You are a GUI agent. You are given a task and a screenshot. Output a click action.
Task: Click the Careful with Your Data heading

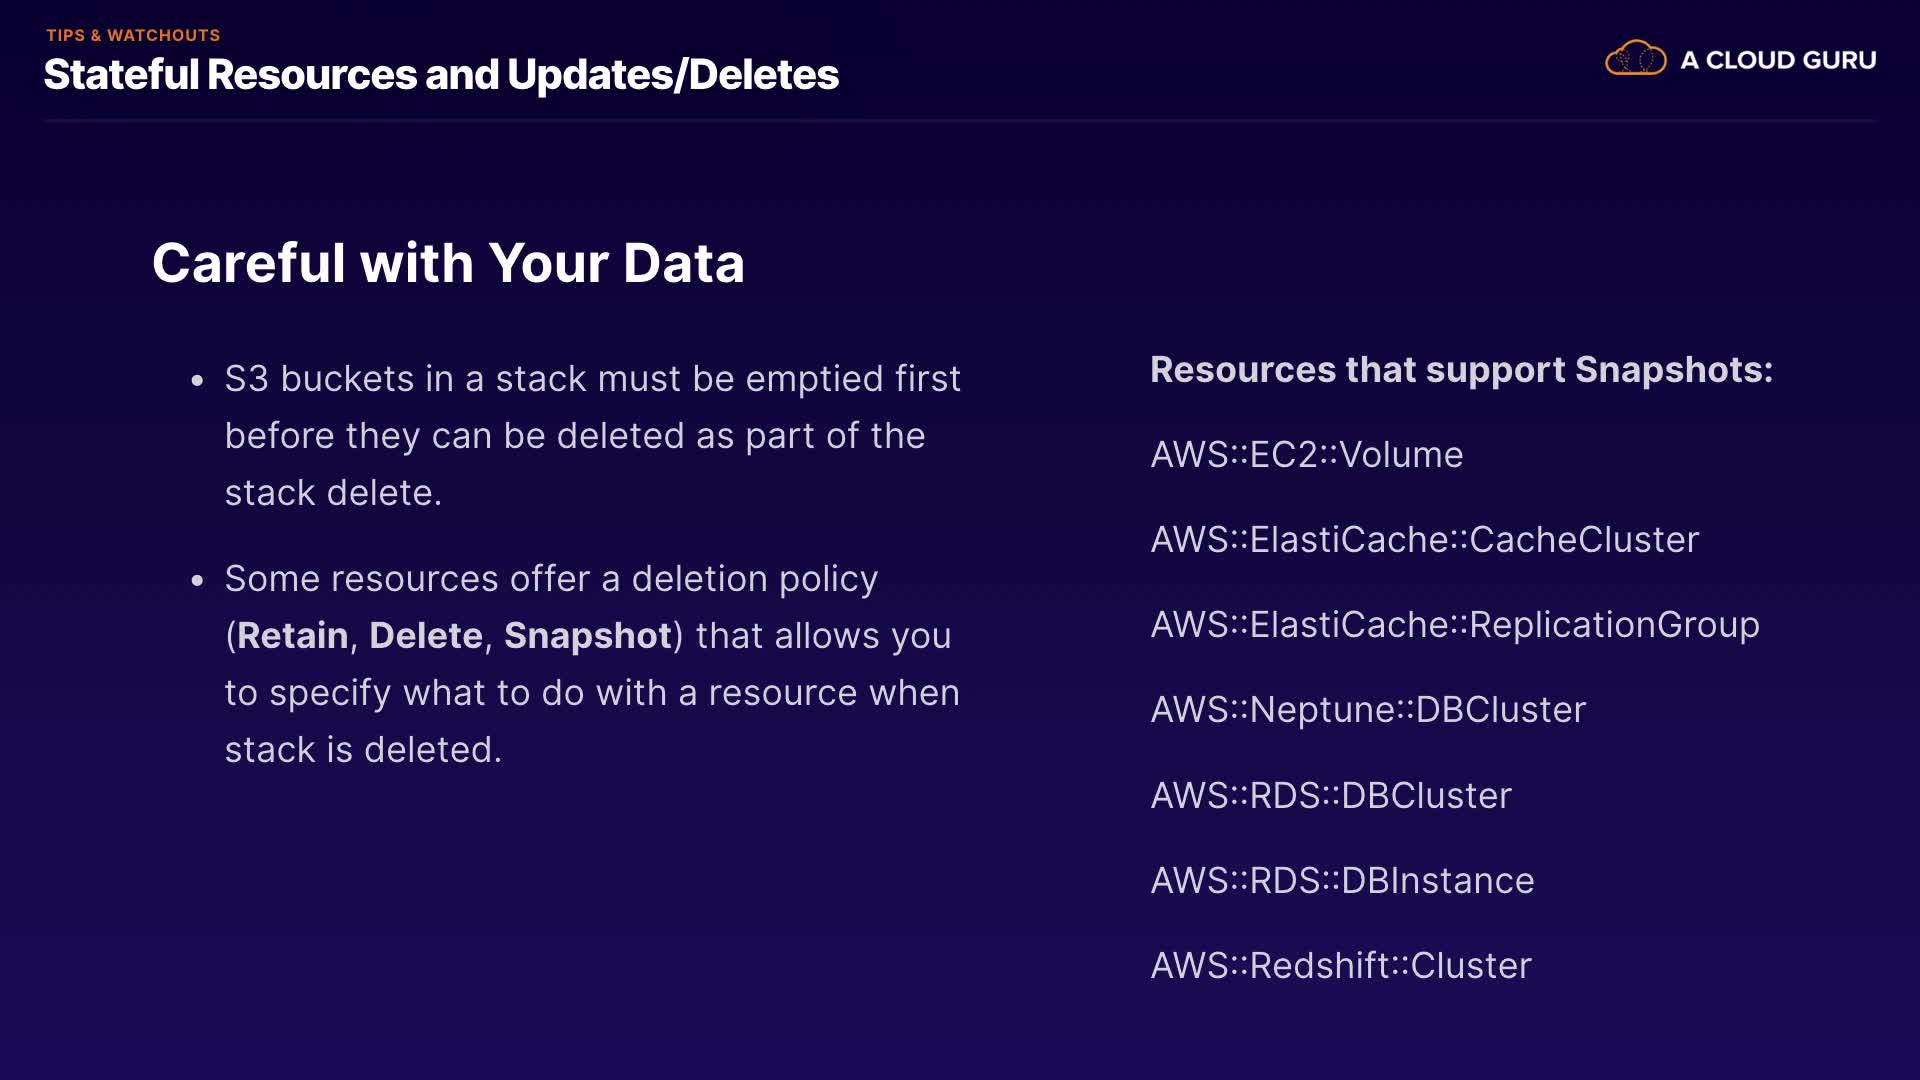[x=448, y=263]
